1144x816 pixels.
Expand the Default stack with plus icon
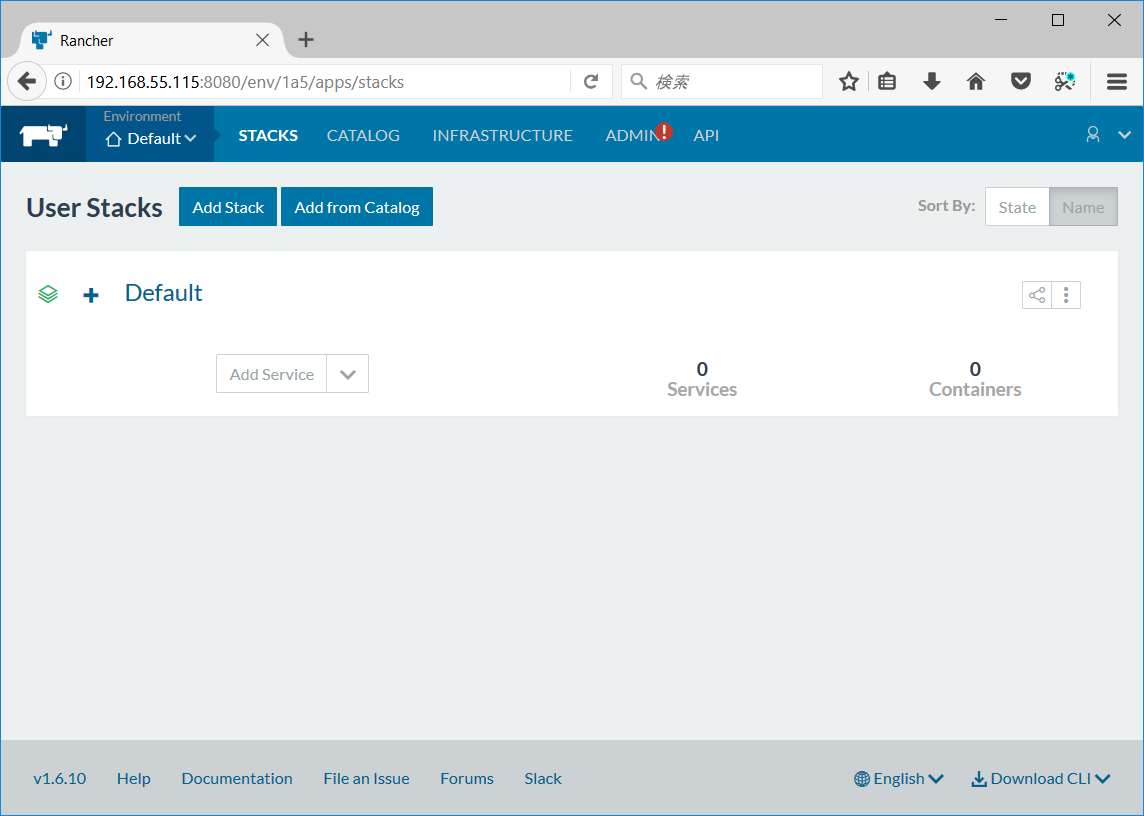[x=90, y=295]
